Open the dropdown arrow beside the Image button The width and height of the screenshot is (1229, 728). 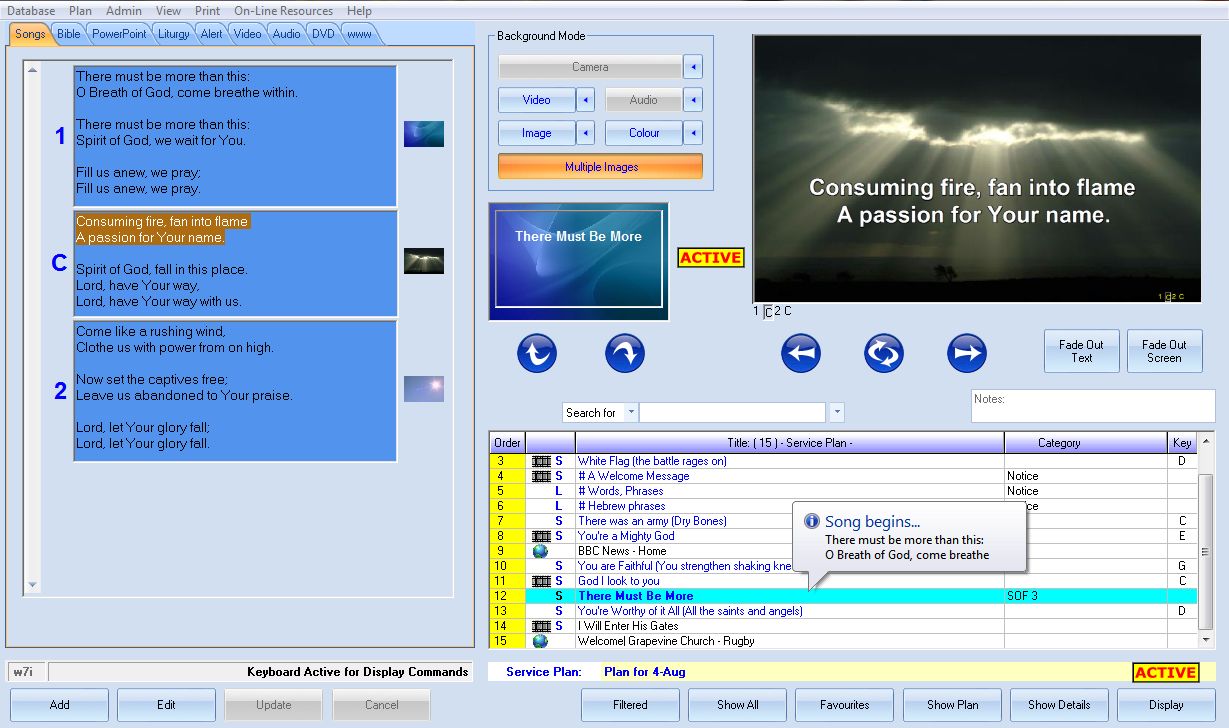coord(587,132)
